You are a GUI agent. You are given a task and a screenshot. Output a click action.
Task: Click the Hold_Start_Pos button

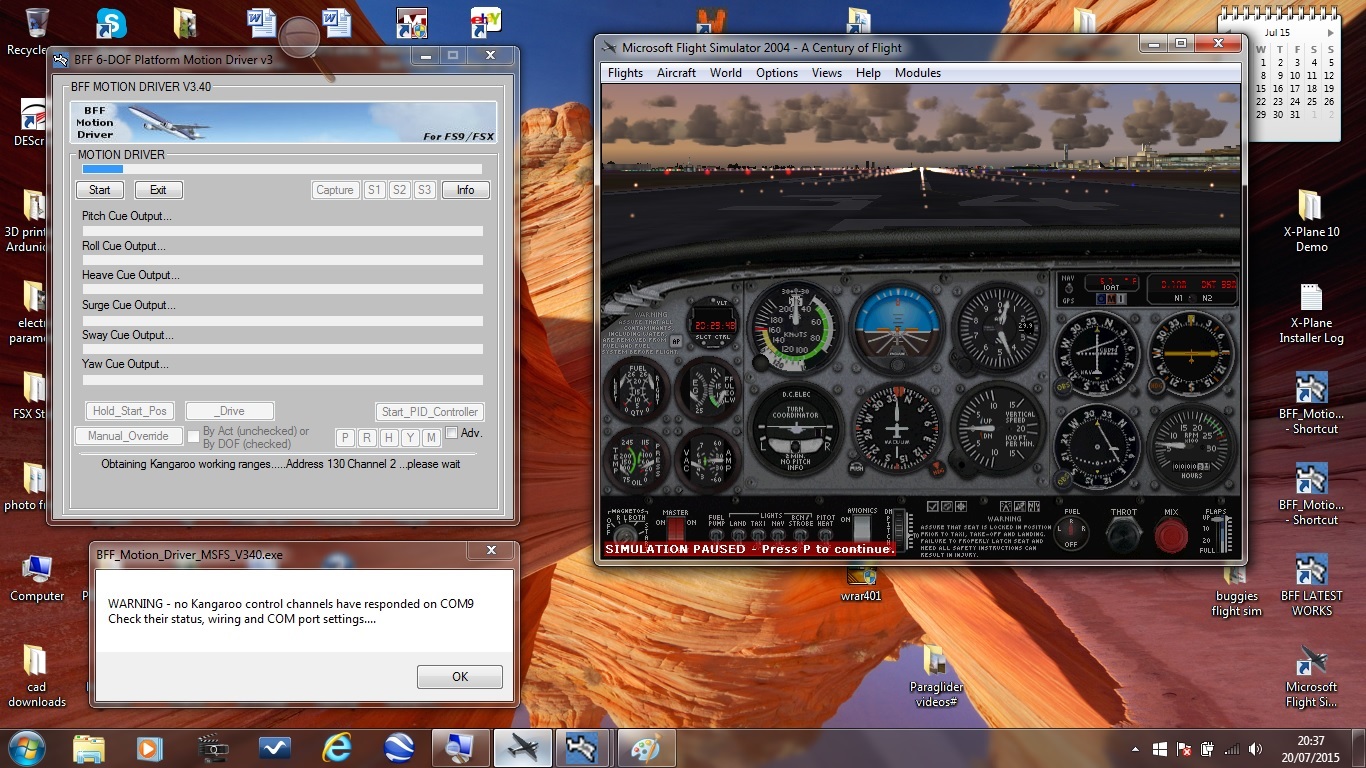pos(130,411)
